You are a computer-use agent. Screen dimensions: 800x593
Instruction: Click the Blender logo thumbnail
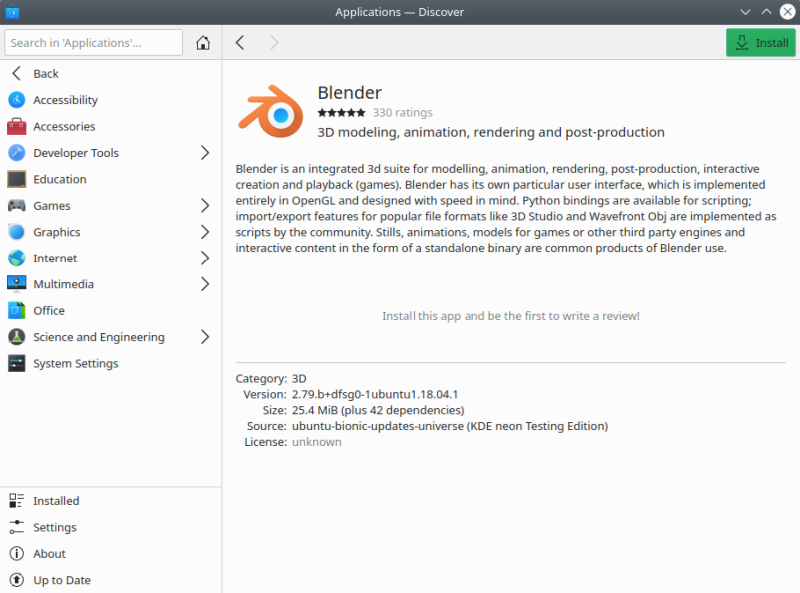point(270,111)
